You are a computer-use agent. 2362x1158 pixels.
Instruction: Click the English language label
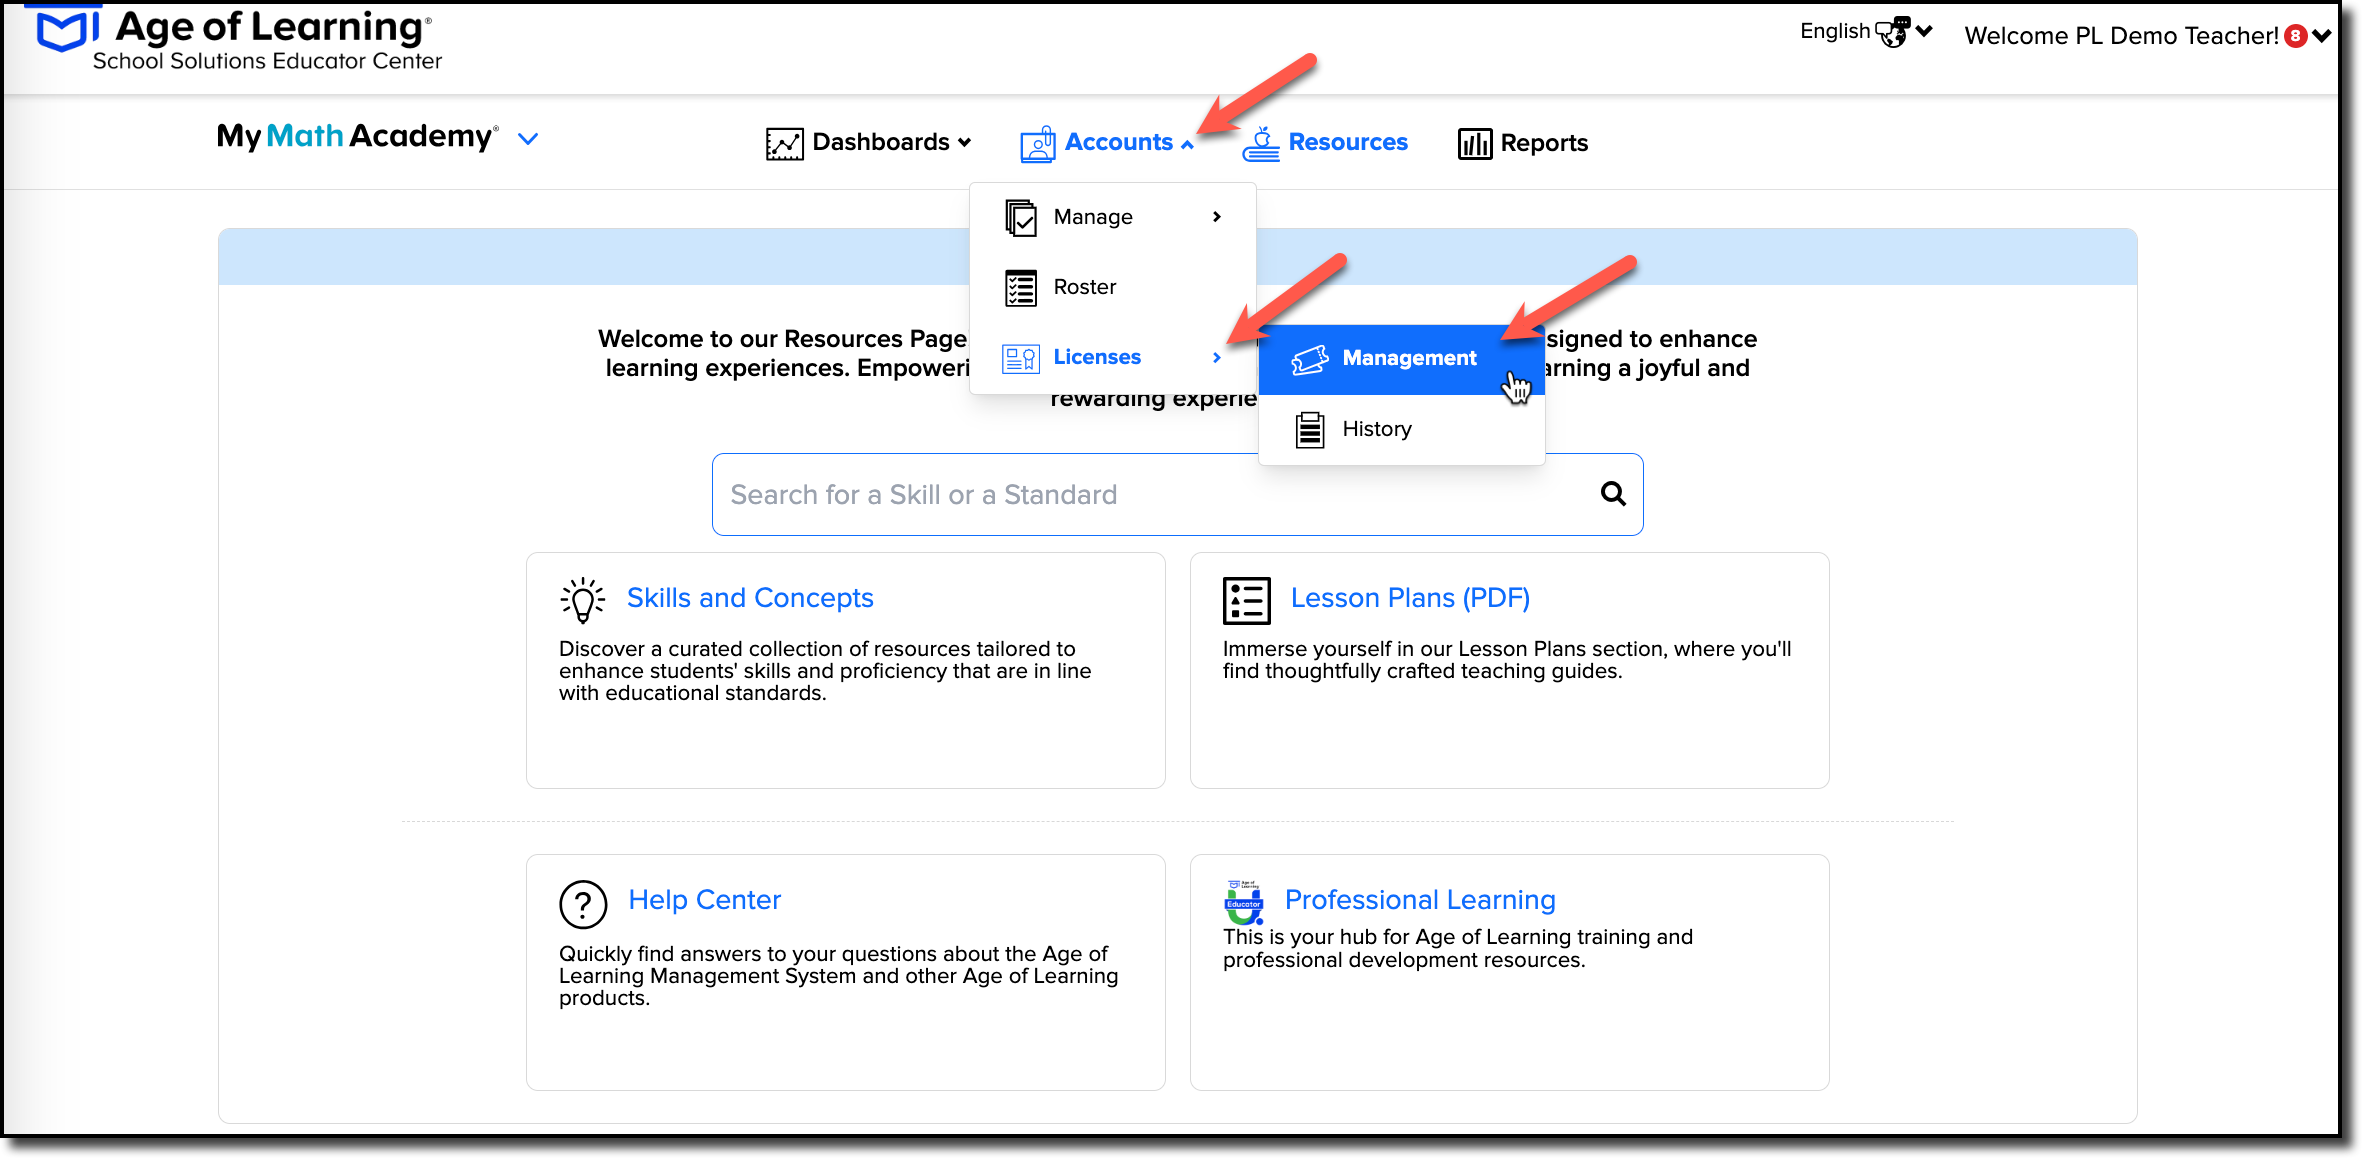[x=1834, y=31]
